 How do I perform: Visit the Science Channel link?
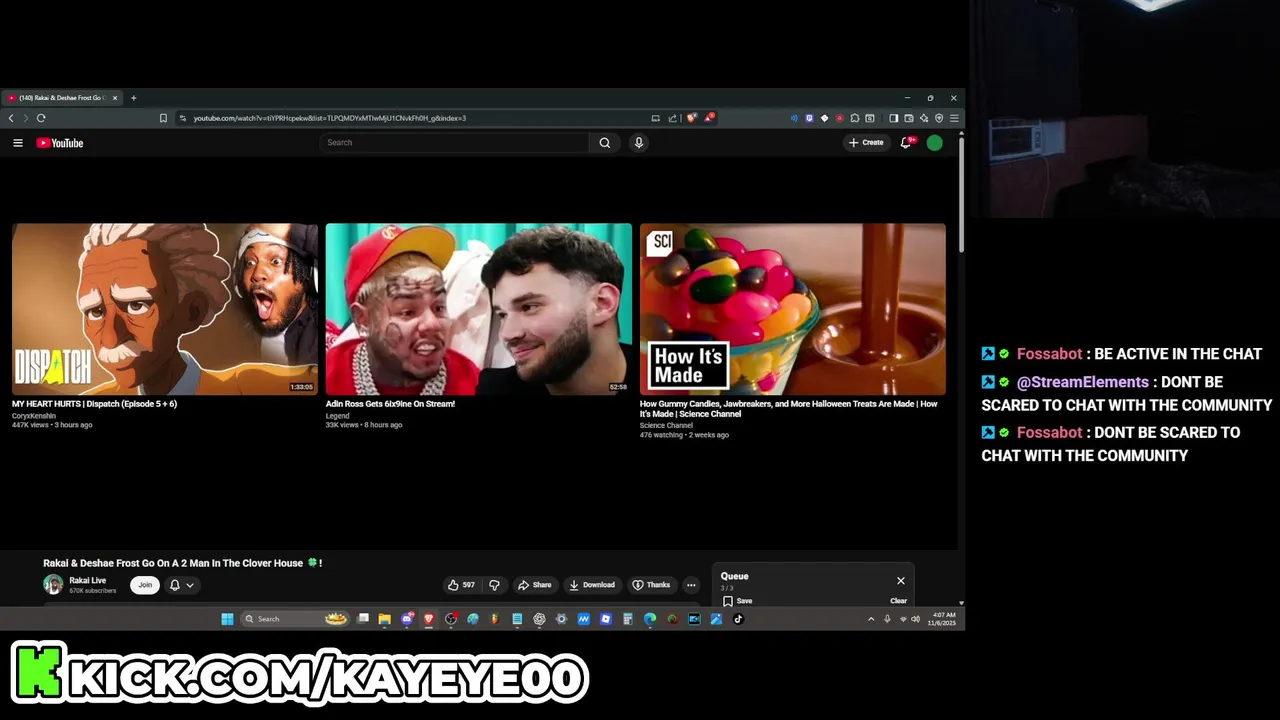click(x=666, y=426)
